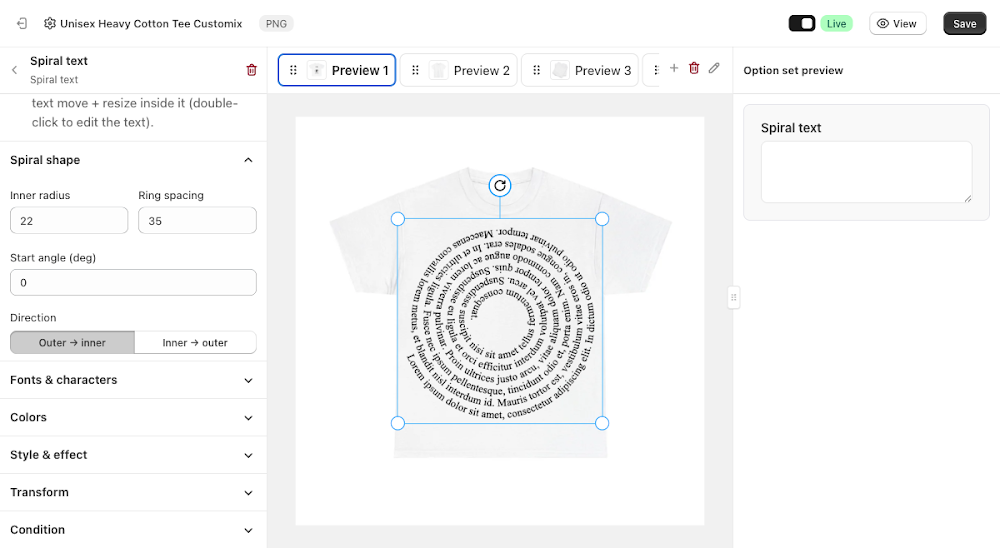Switch to Preview 1 tab

(x=337, y=70)
